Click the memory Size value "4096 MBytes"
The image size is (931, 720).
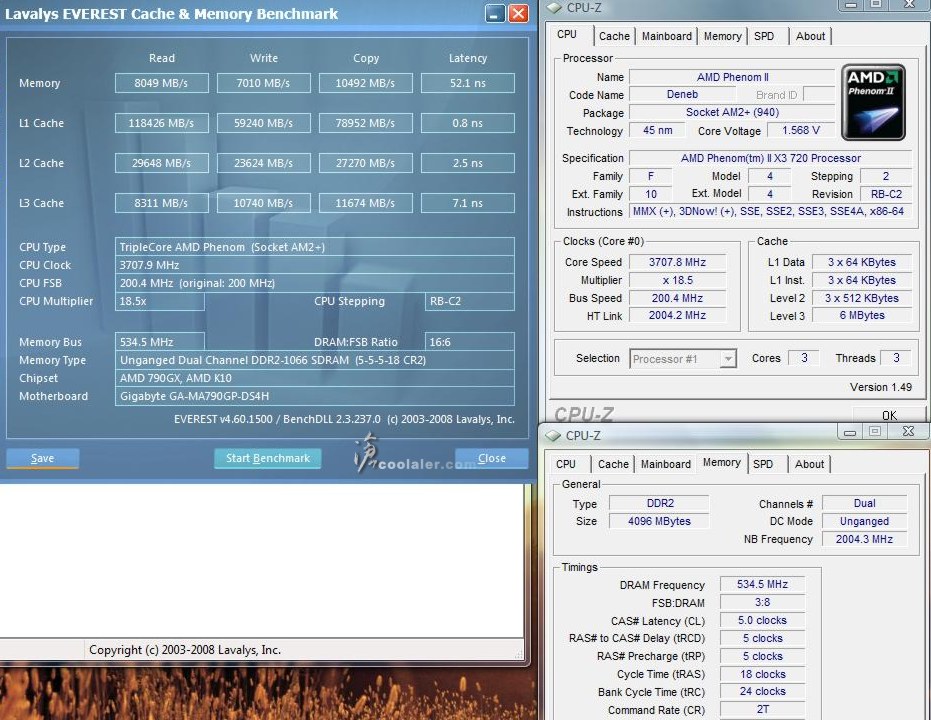[x=659, y=521]
